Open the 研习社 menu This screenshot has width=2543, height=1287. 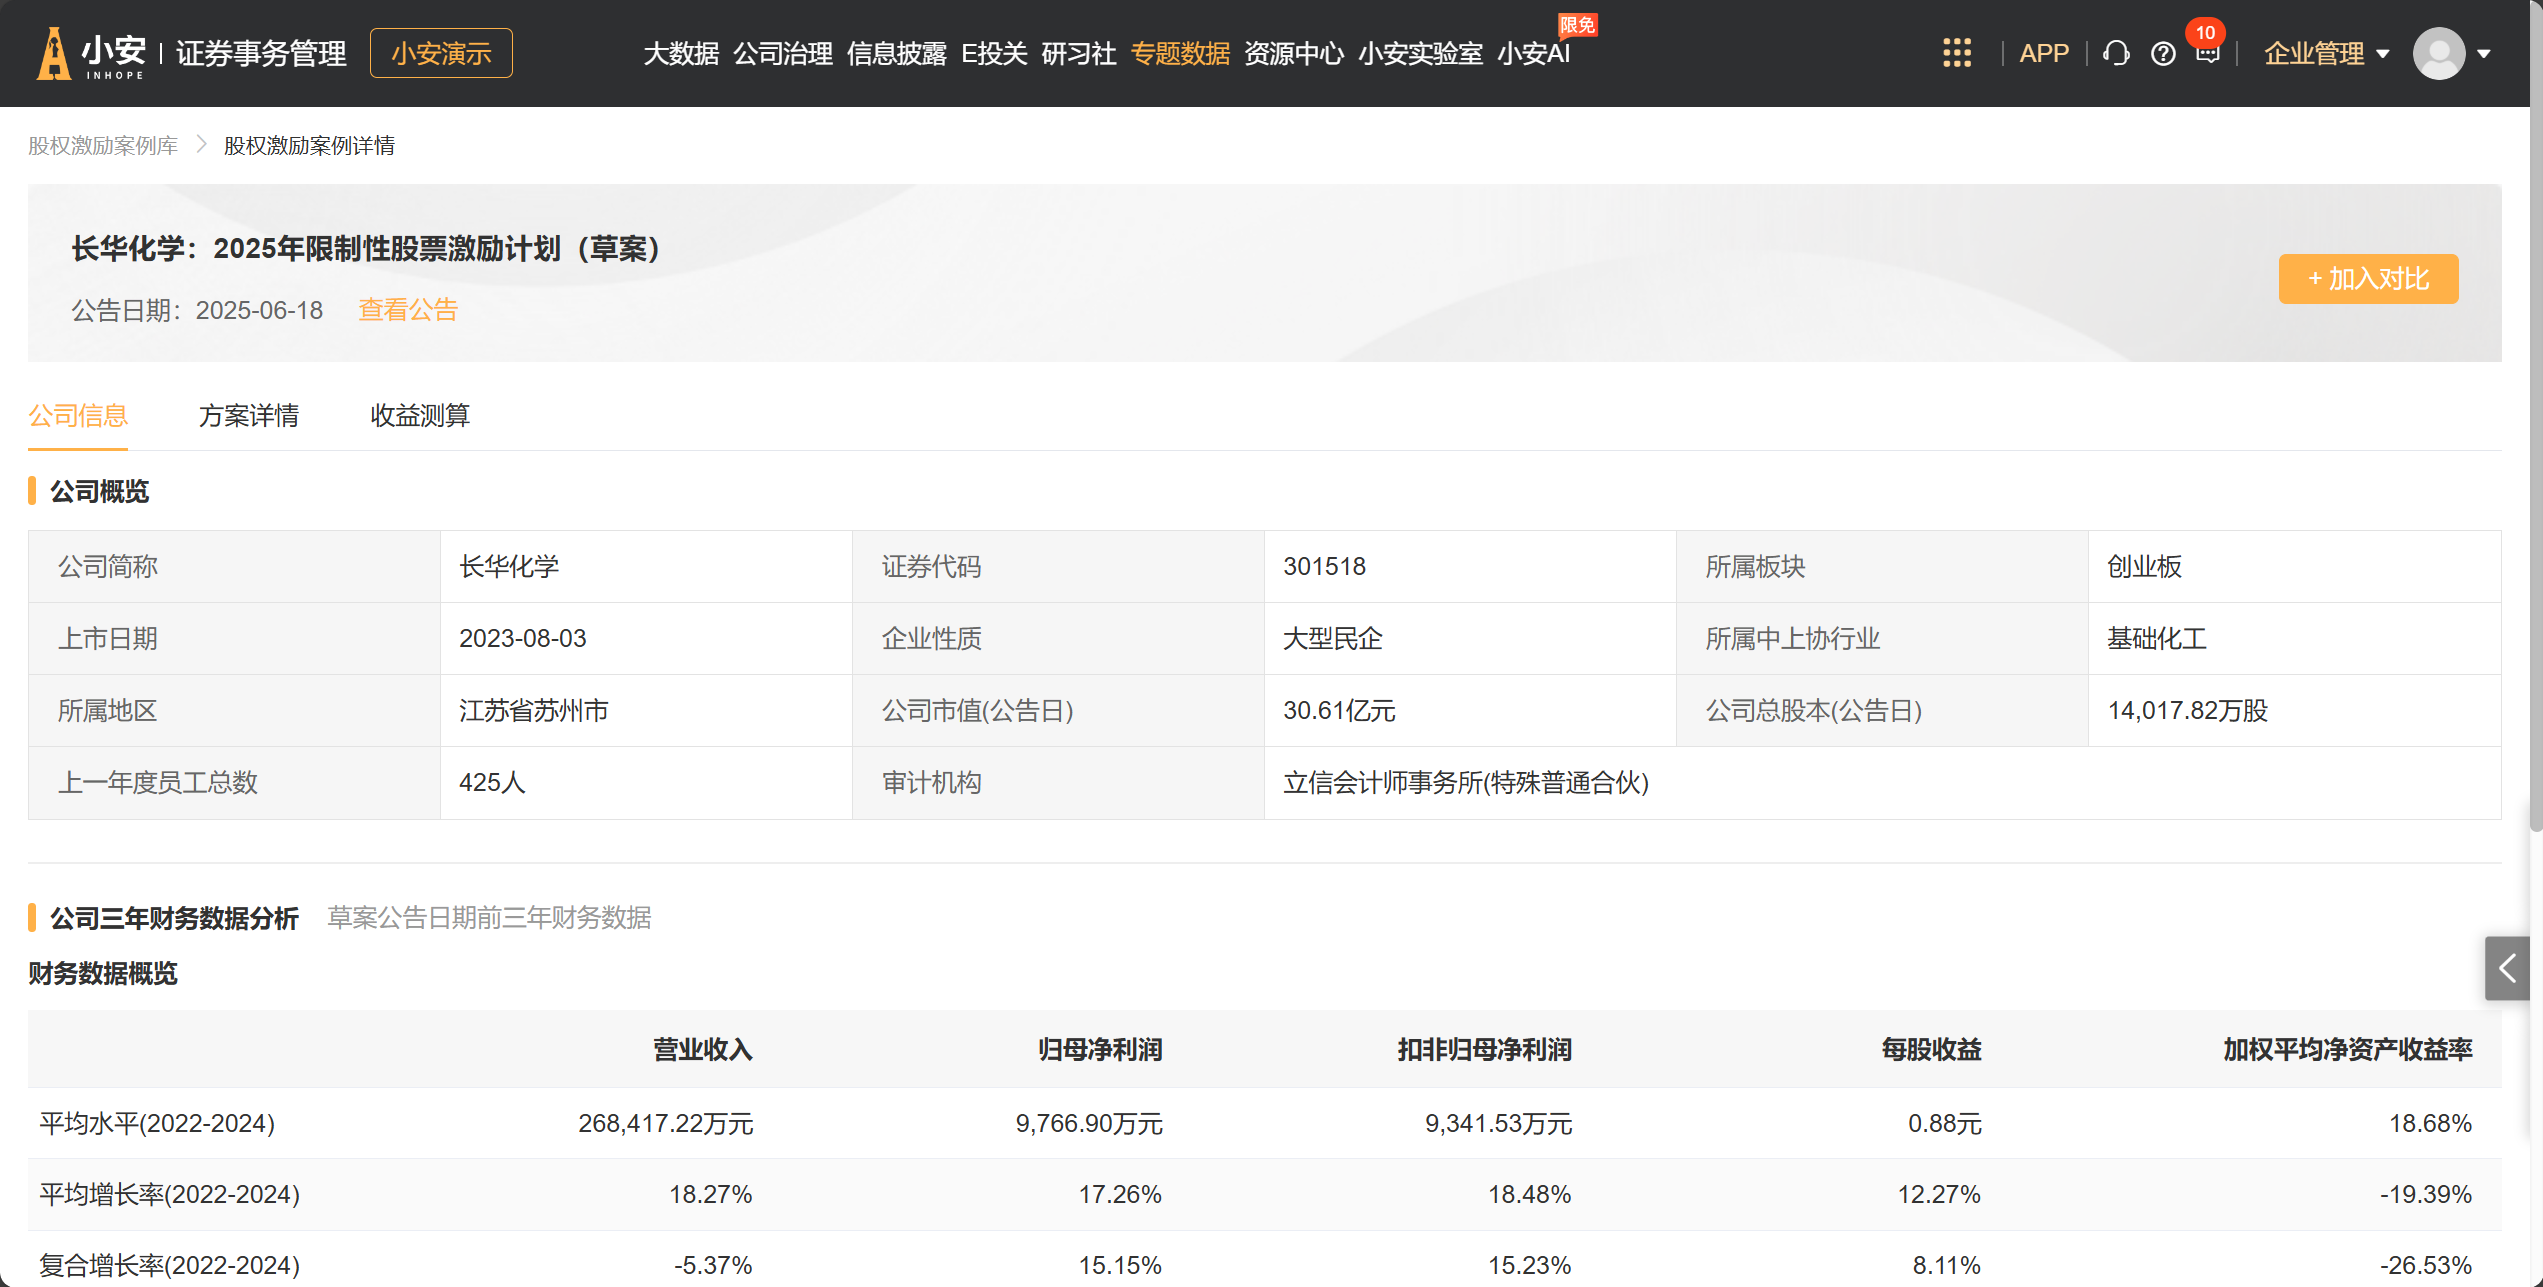click(x=1078, y=53)
